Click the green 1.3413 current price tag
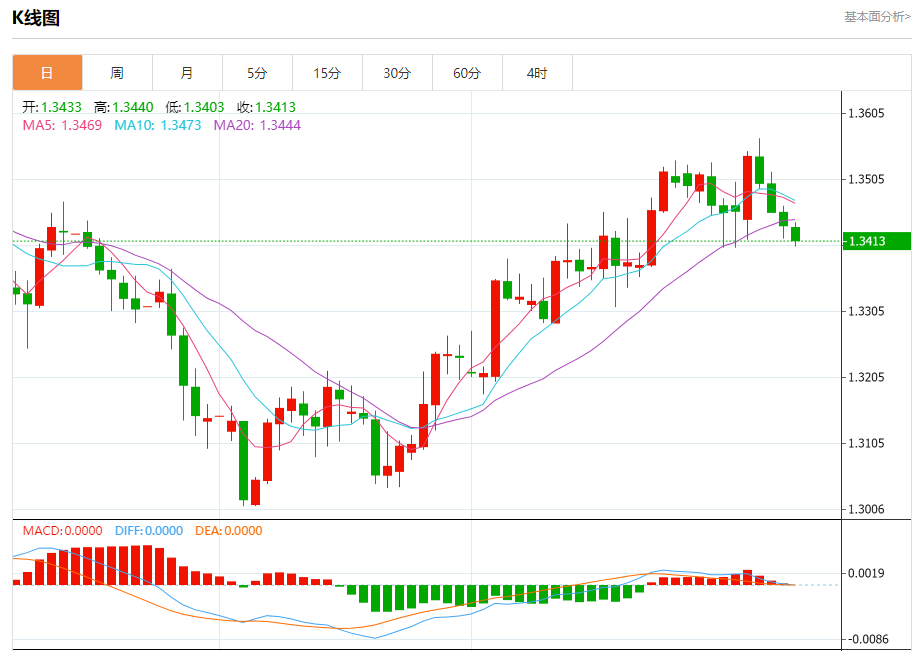The image size is (915, 651). click(x=874, y=241)
